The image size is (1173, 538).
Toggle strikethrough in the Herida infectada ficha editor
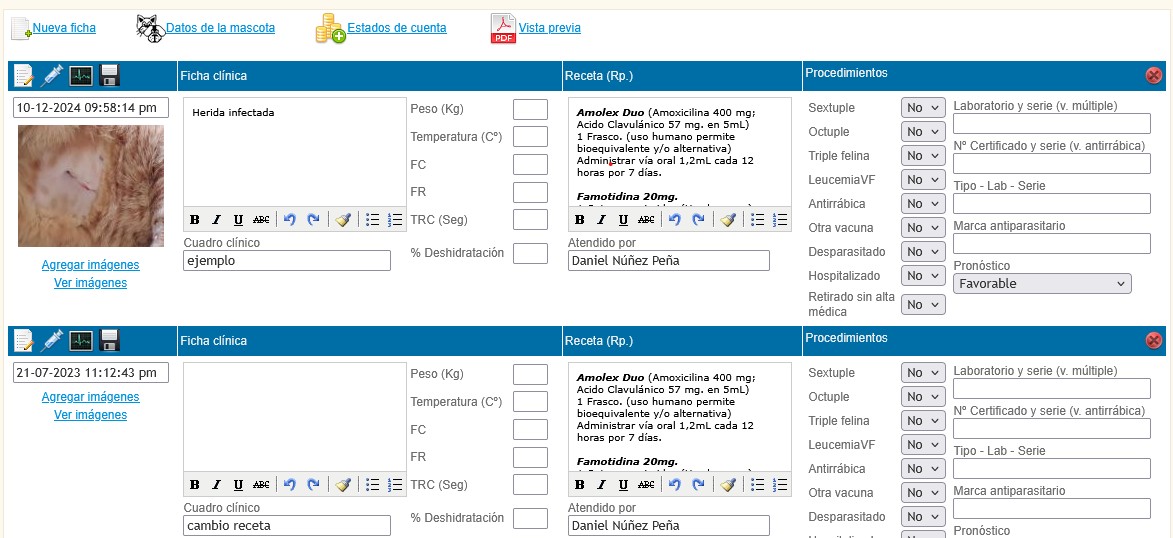point(260,219)
